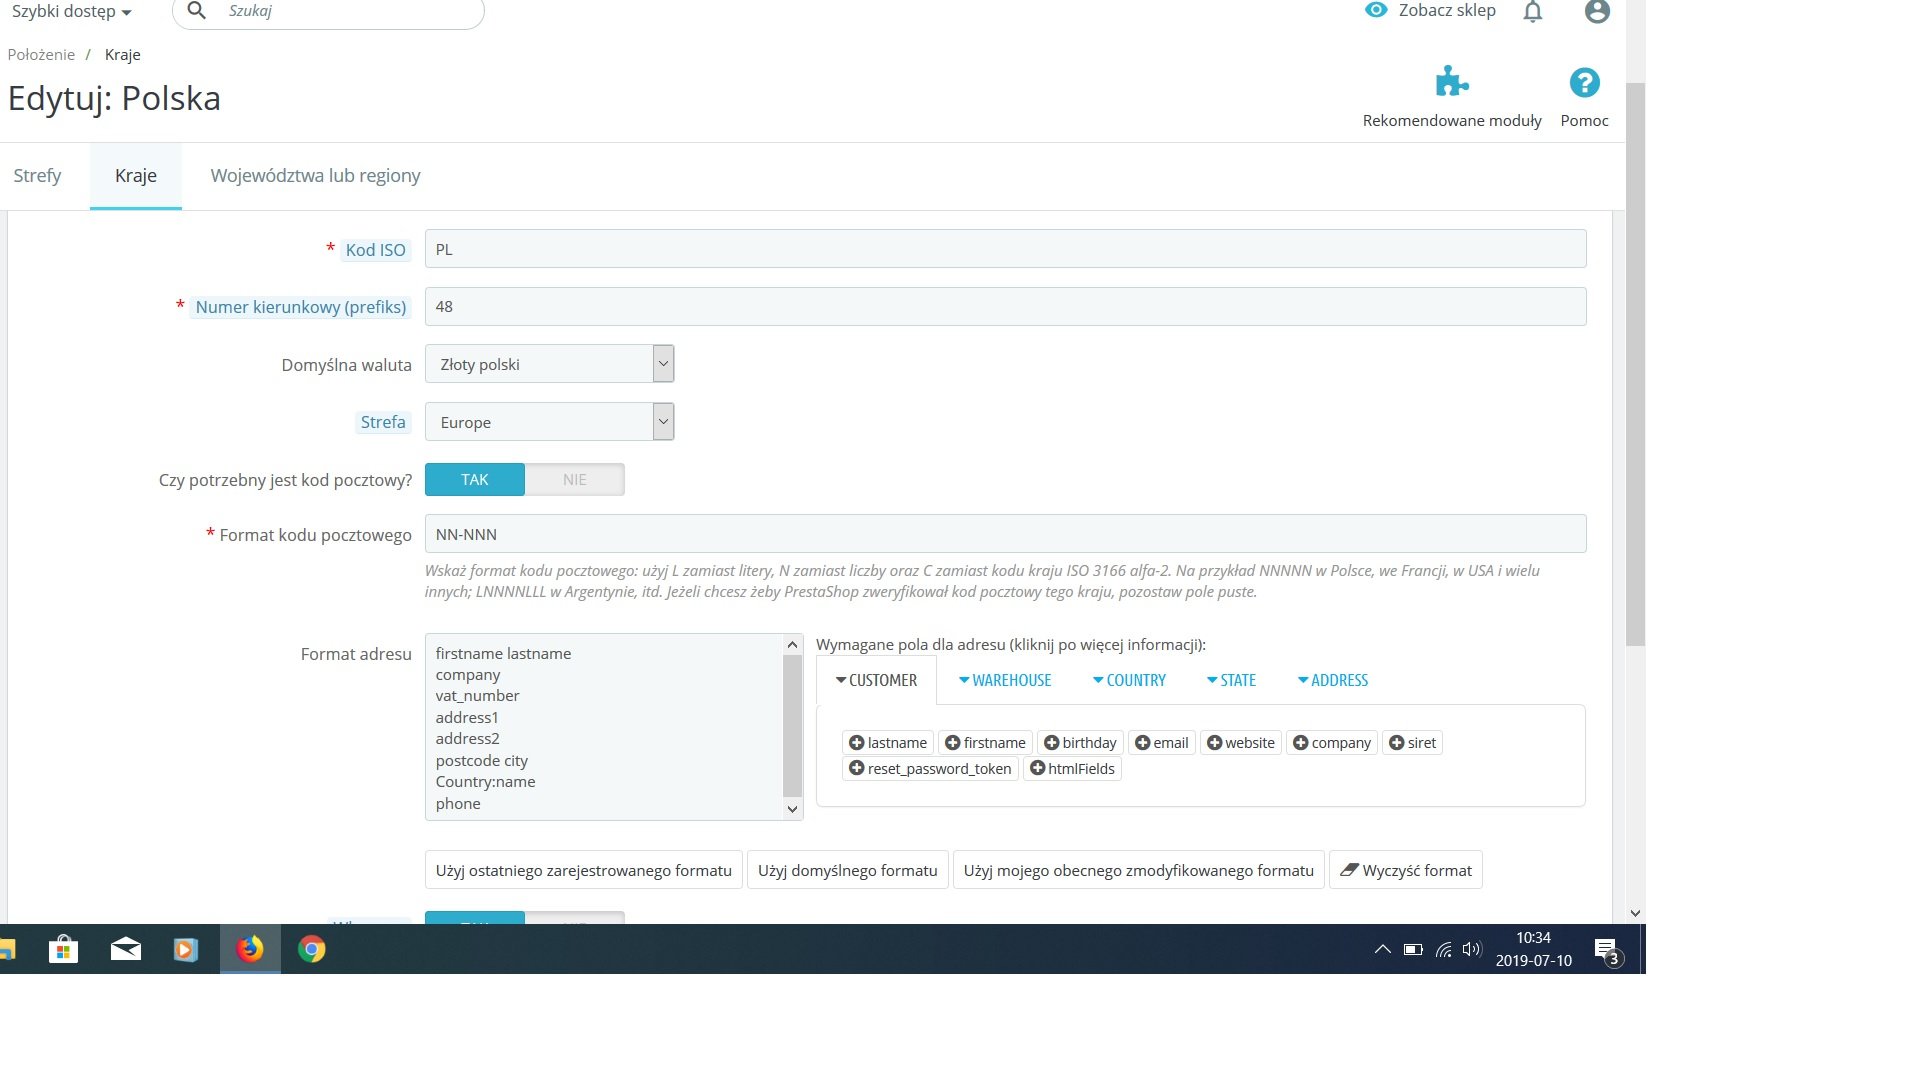Viewport: 1920px width, 1080px height.
Task: Click the Rekomendowane moduły puzzle icon
Action: [1451, 82]
